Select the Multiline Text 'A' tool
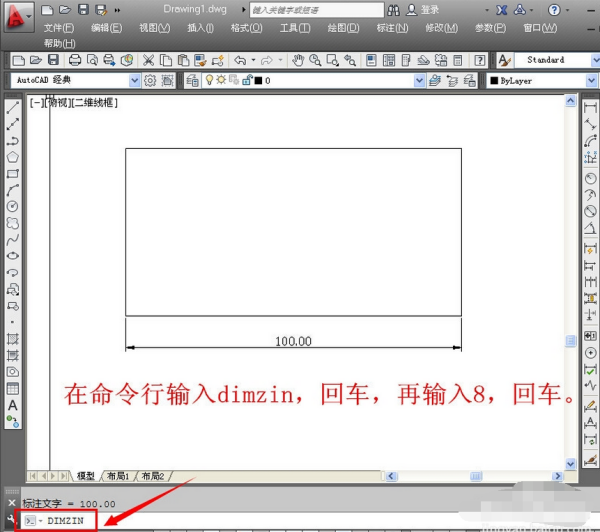 [13, 405]
